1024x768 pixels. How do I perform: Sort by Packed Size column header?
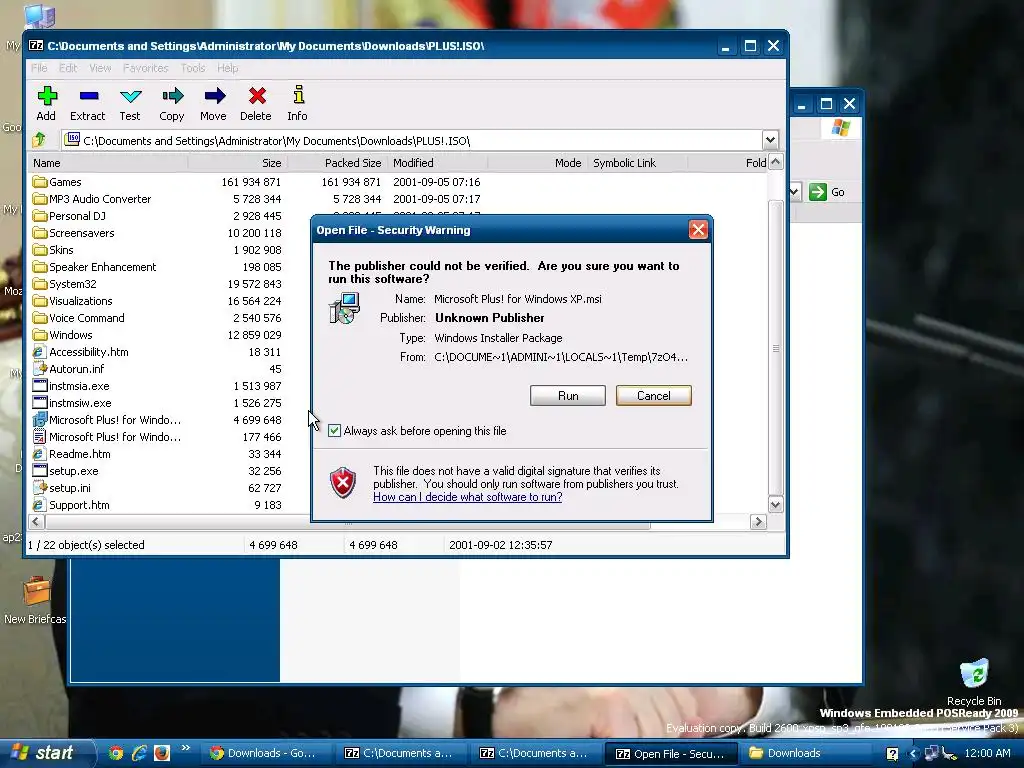point(337,163)
